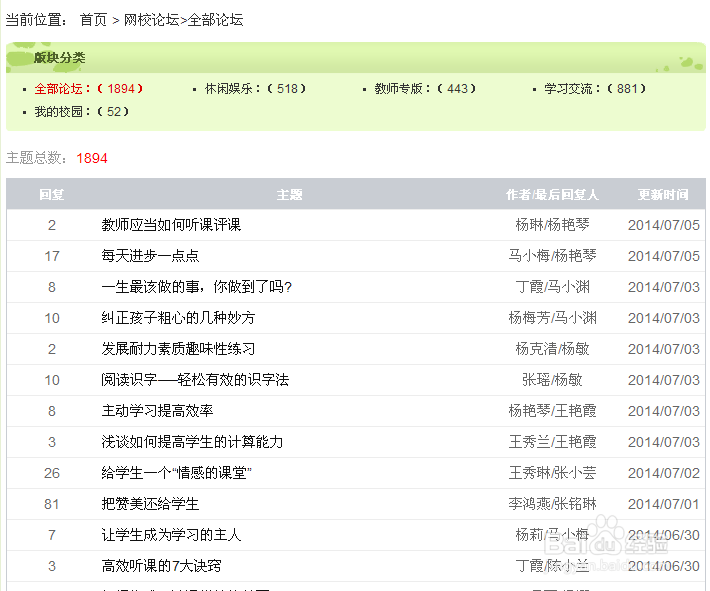View the 把赞美还给学生 thread
This screenshot has height=591, width=710.
150,504
